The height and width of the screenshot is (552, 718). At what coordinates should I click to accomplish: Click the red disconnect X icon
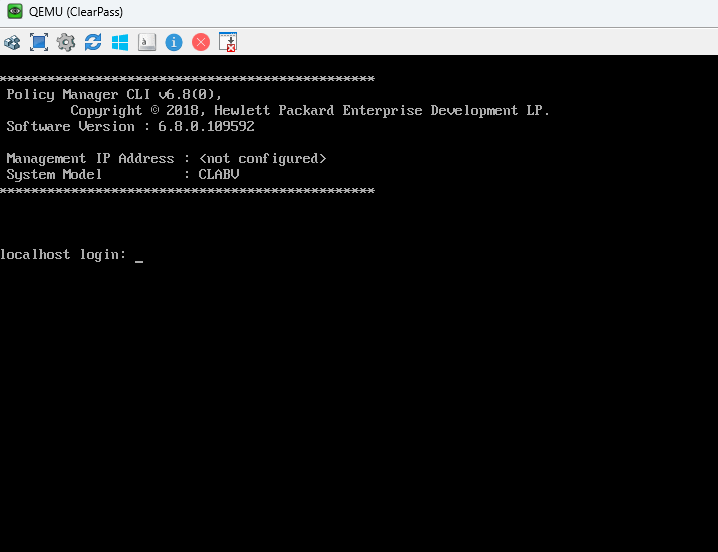[201, 43]
